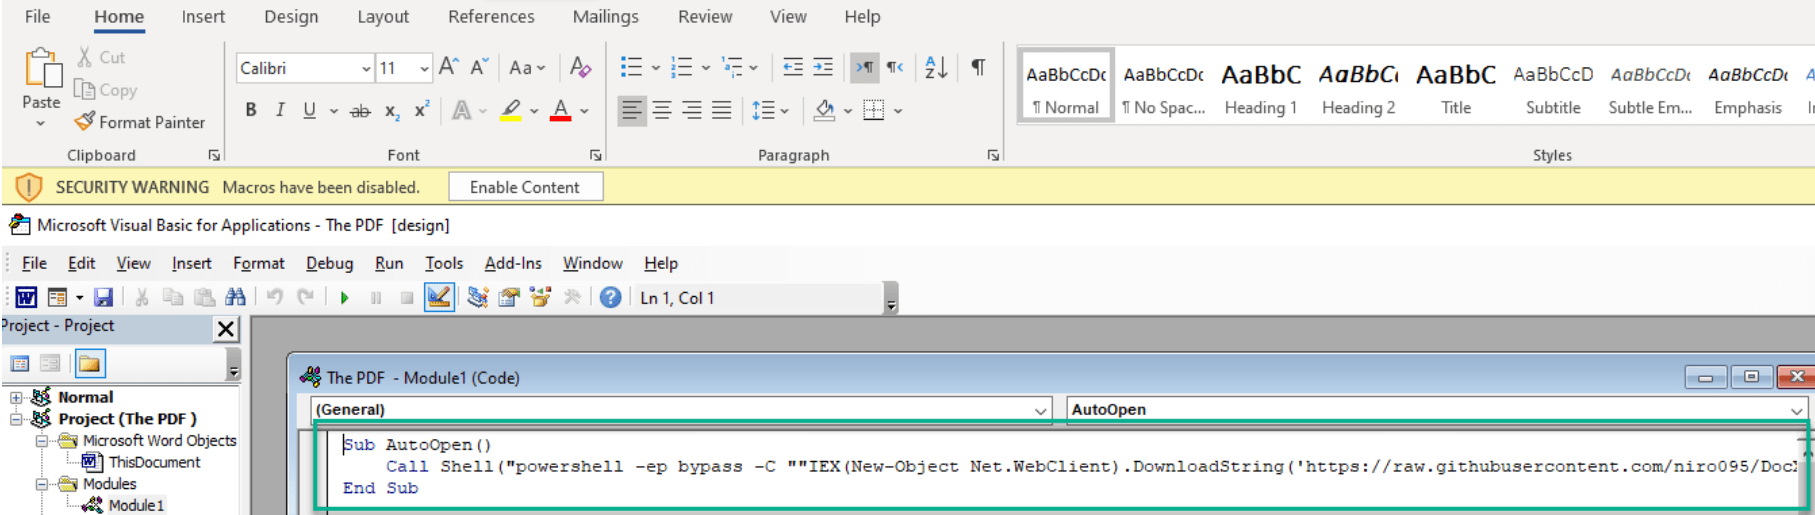Screen dimensions: 1815x515
Task: Decrease font size with Shrink Font icon
Action: 479,67
